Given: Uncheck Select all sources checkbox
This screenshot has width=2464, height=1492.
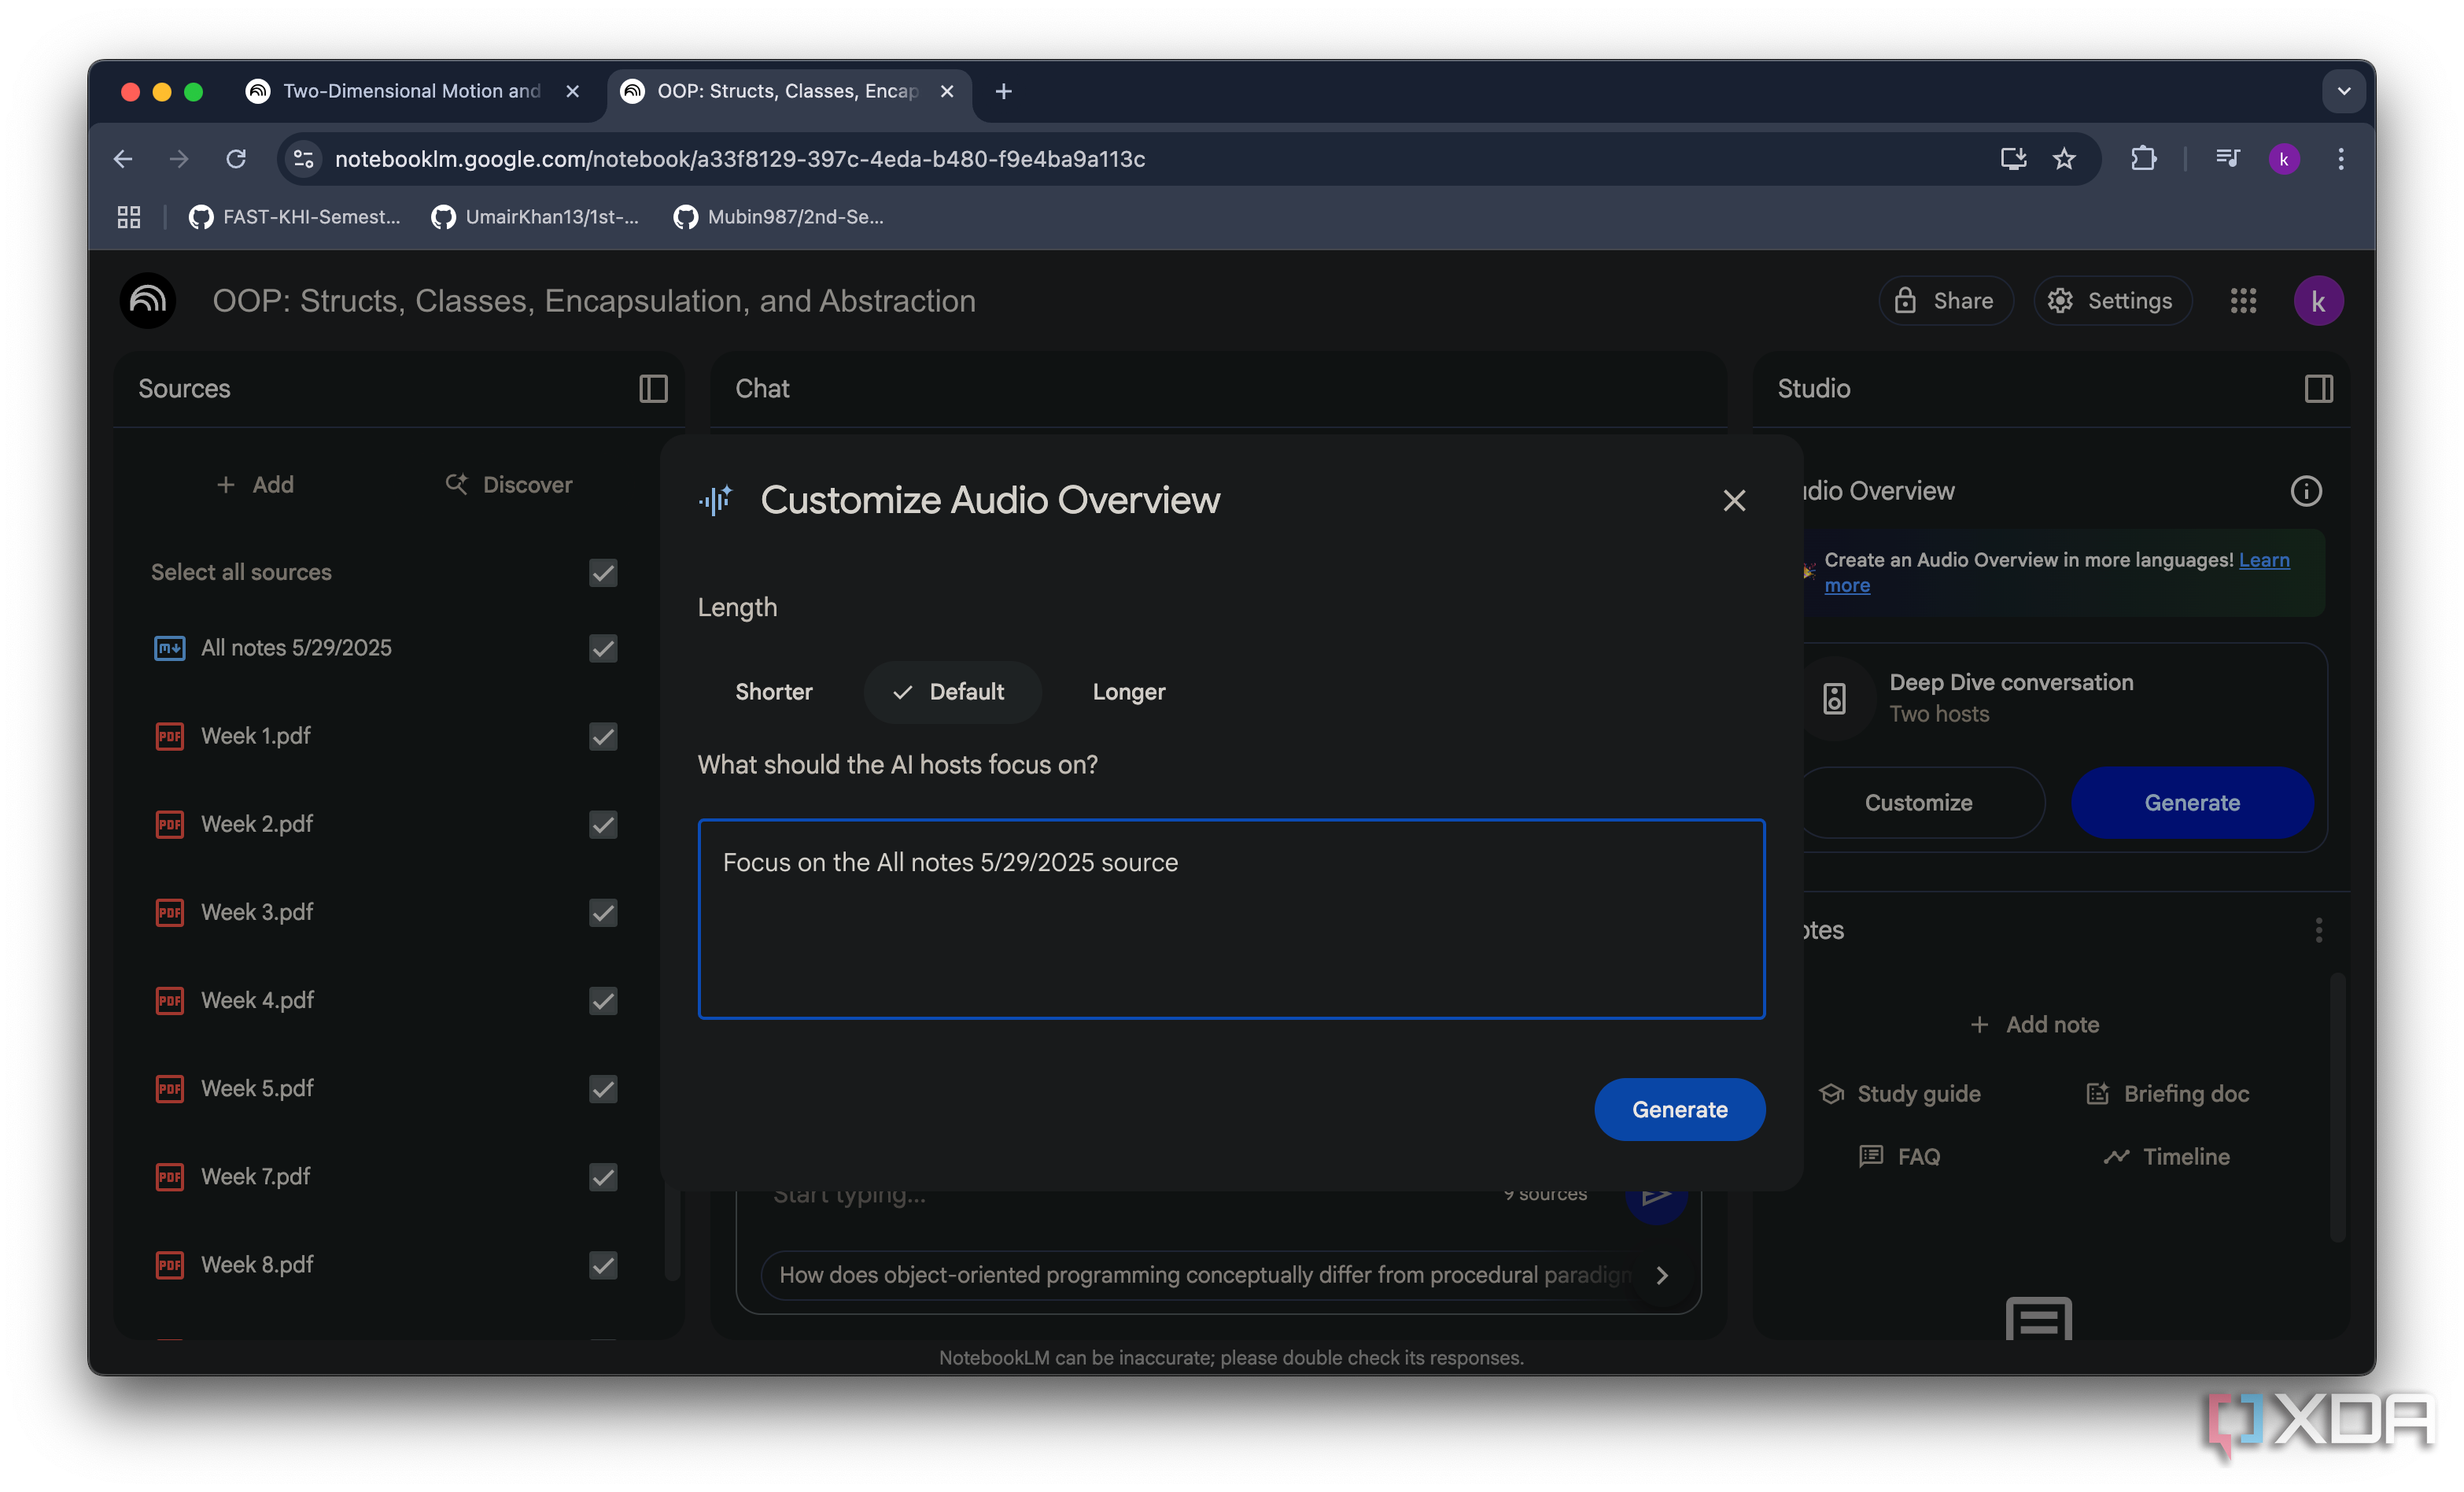Looking at the screenshot, I should pyautogui.click(x=603, y=572).
